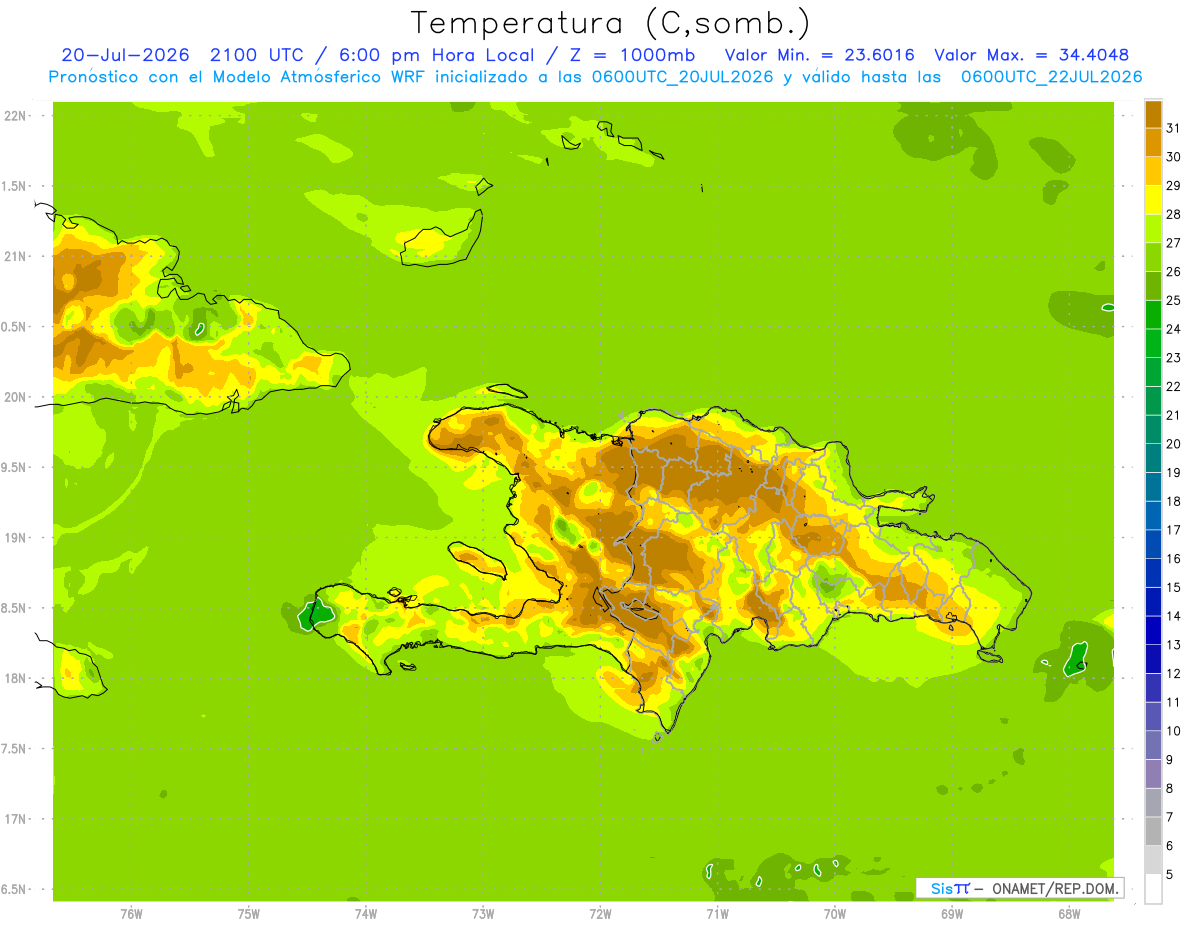This screenshot has height=927, width=1200.
Task: Click the 71W longitude axis label
Action: pos(717,913)
